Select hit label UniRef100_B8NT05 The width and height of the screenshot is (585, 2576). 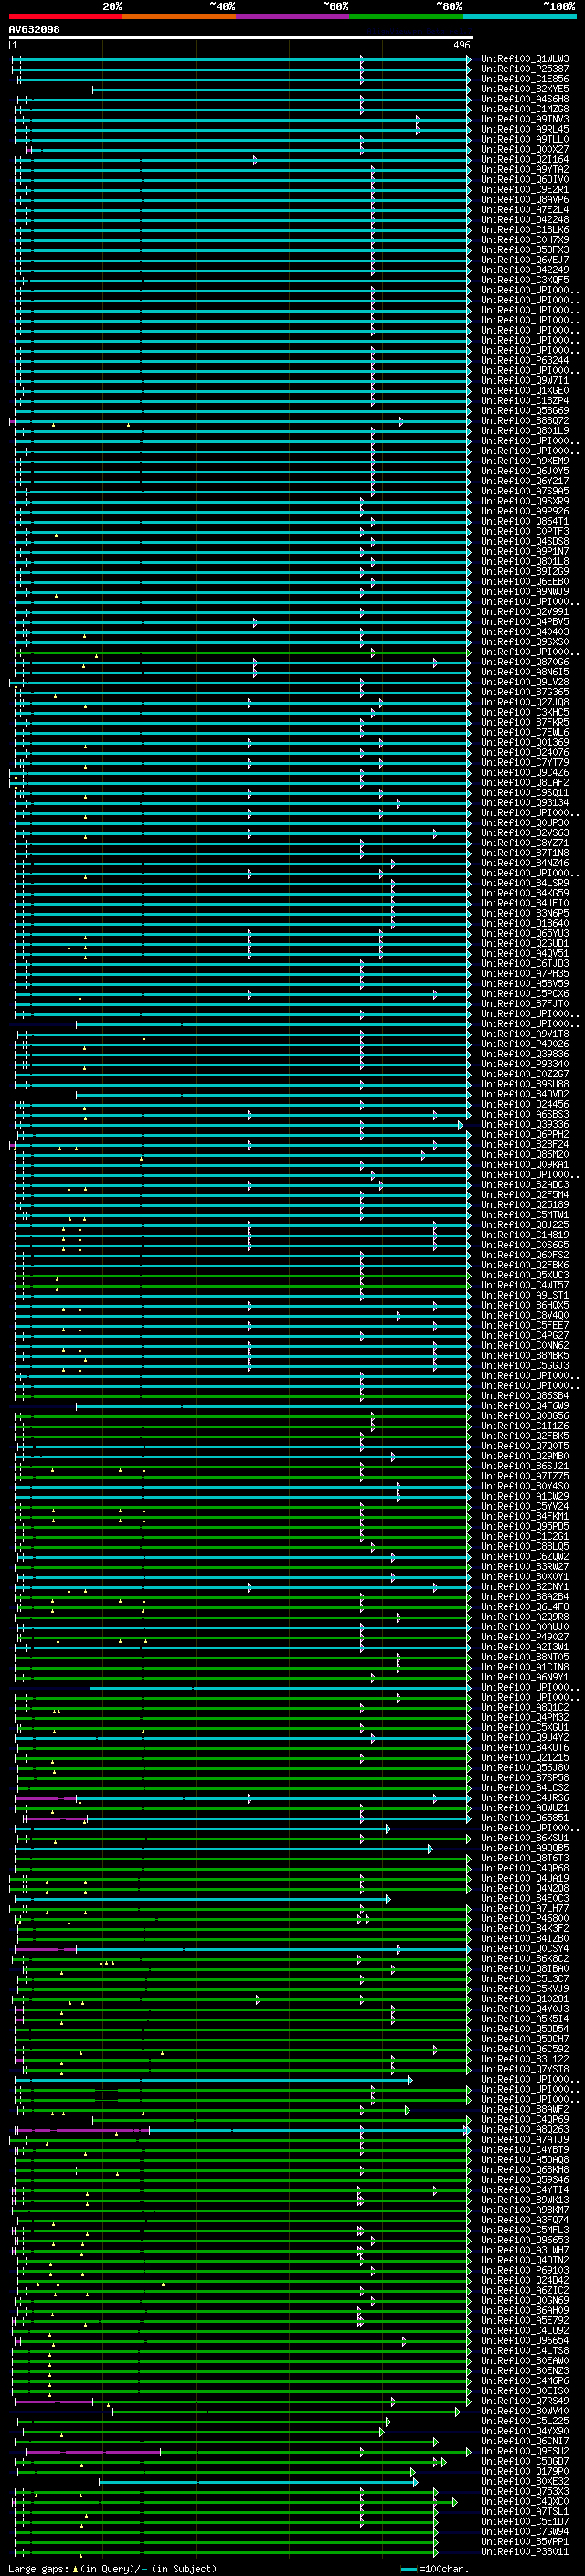tap(525, 1656)
